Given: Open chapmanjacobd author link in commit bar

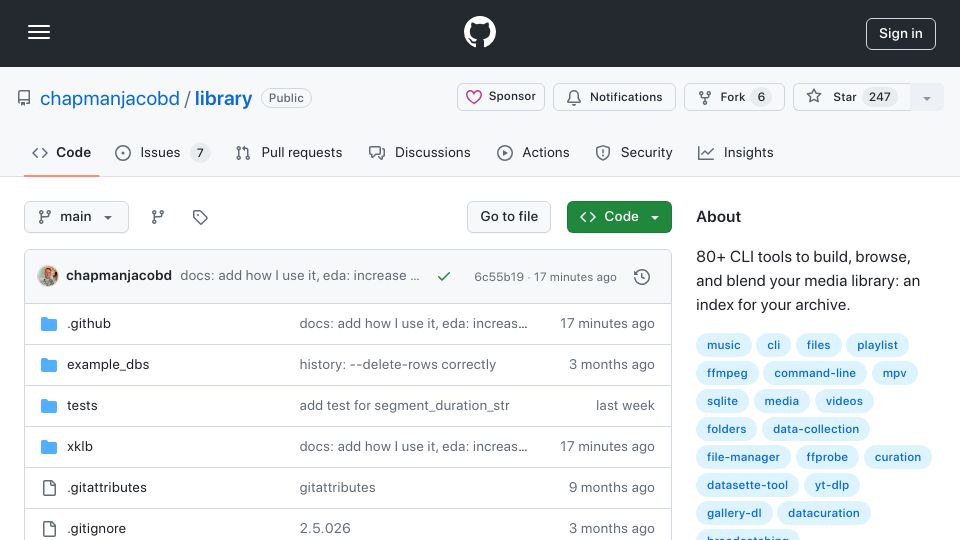Looking at the screenshot, I should pos(119,276).
